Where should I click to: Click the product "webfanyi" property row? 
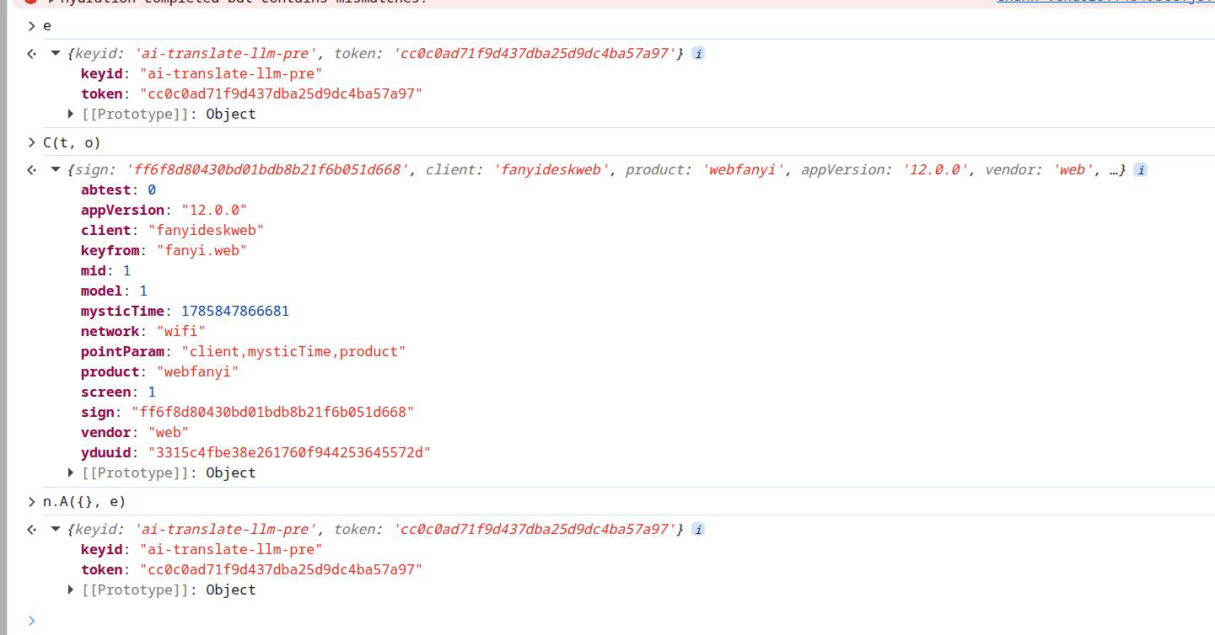[x=160, y=372]
